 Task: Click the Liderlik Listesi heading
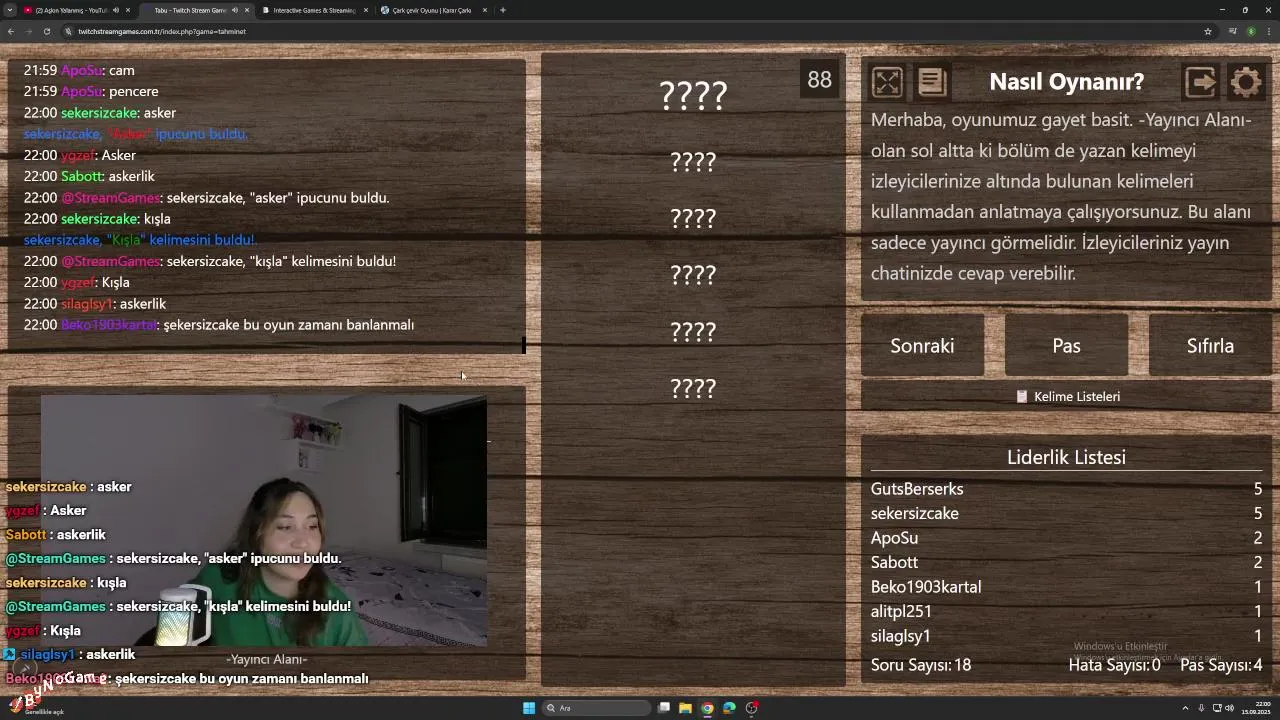1066,458
